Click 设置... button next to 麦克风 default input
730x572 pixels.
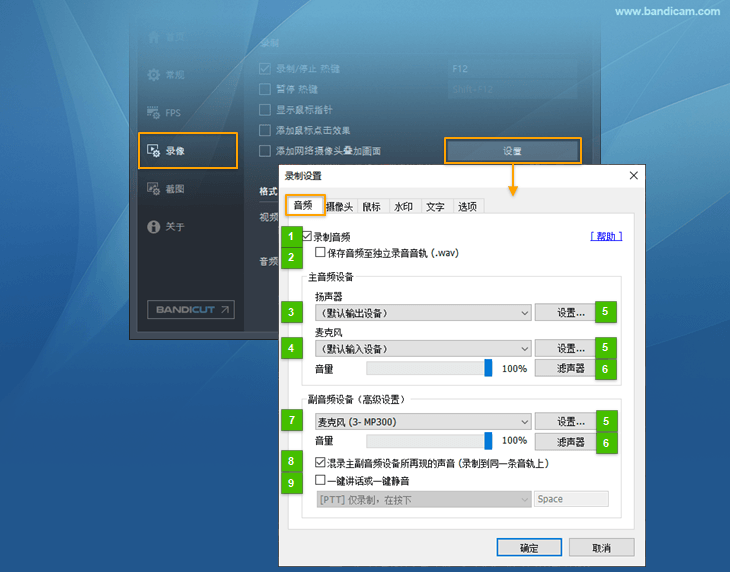(x=565, y=348)
